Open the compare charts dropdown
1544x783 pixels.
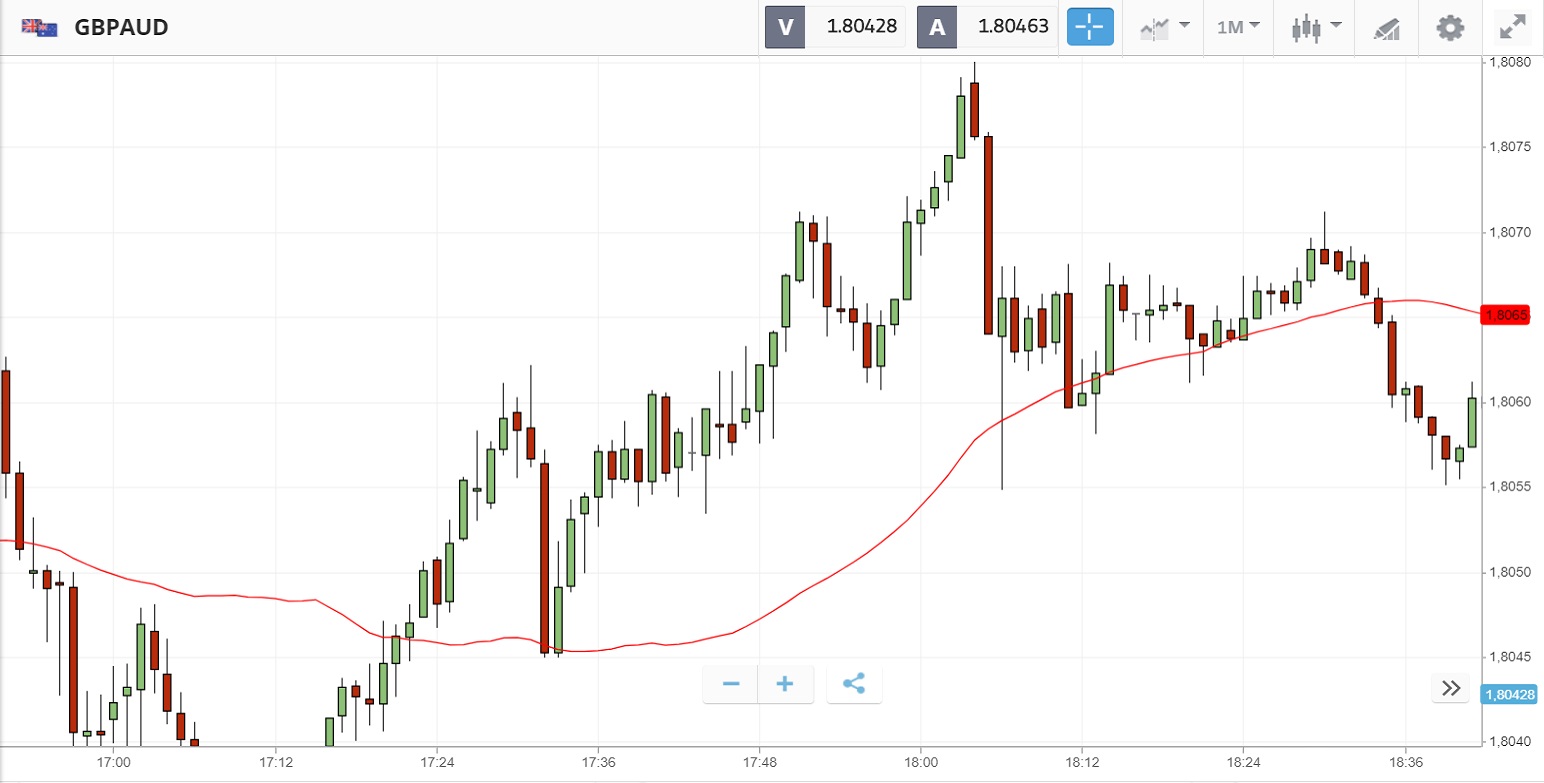tap(1163, 27)
